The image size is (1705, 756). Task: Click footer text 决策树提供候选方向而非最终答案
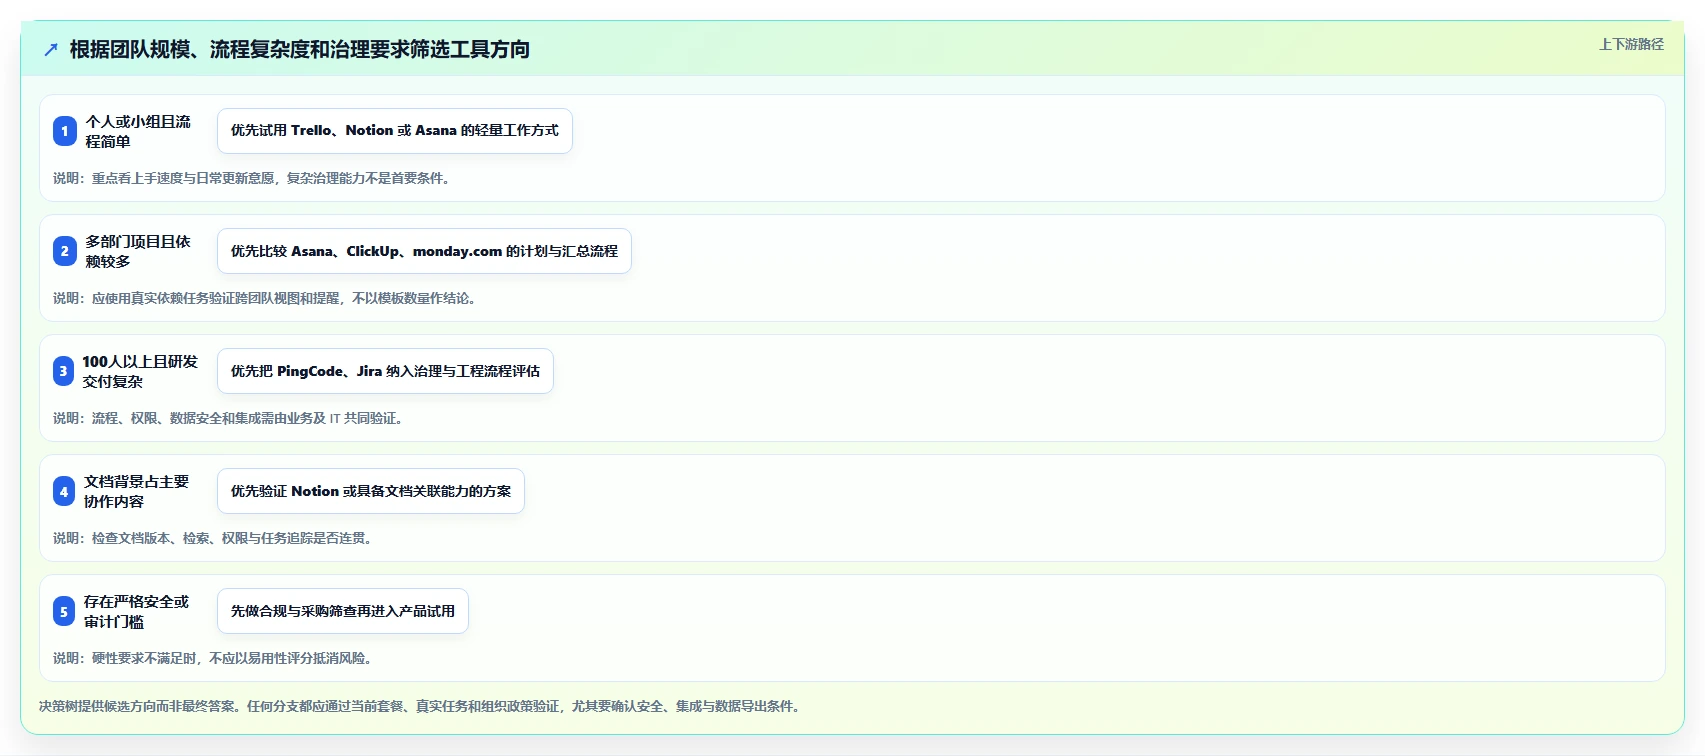pyautogui.click(x=420, y=706)
